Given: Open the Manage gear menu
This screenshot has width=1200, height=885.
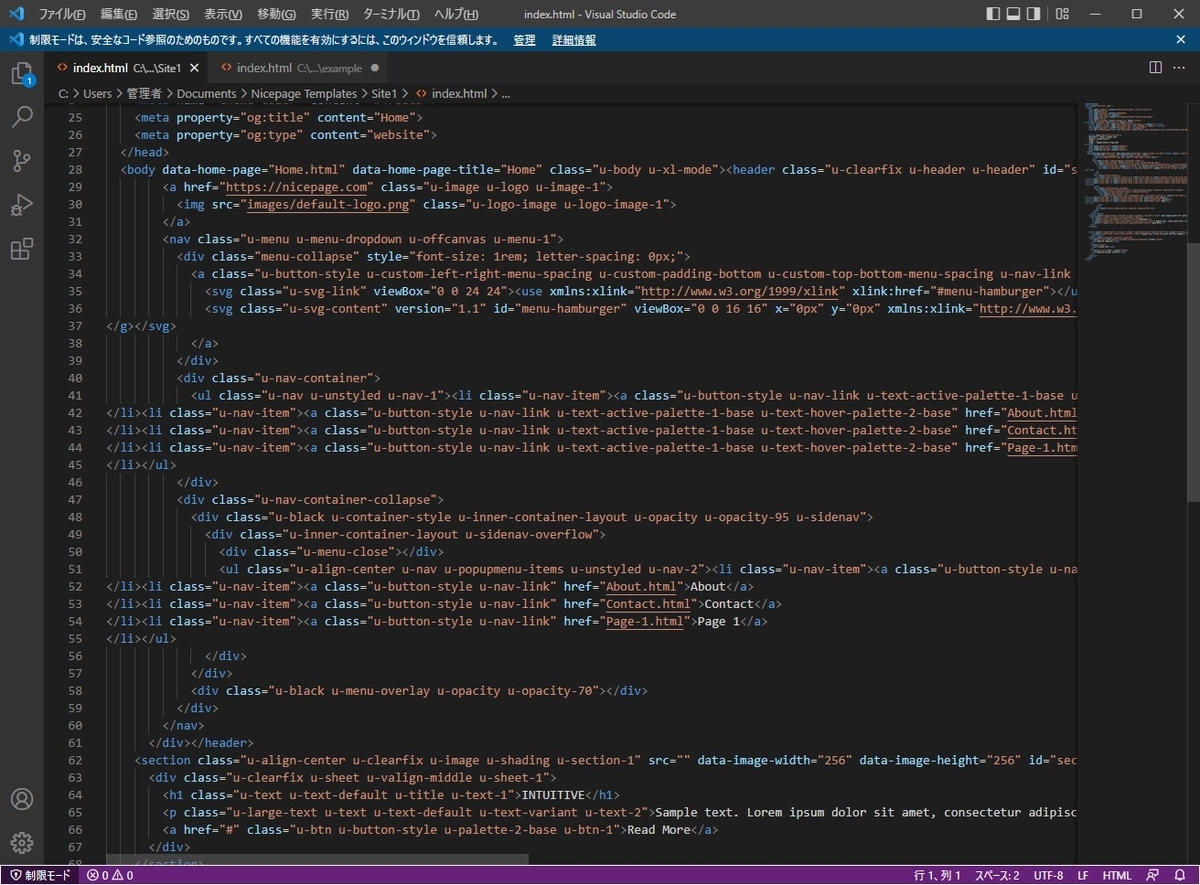Looking at the screenshot, I should point(22,843).
